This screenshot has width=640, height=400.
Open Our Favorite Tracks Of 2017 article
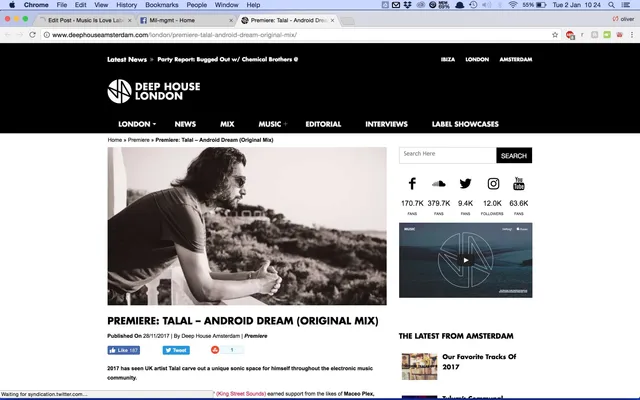click(x=479, y=362)
